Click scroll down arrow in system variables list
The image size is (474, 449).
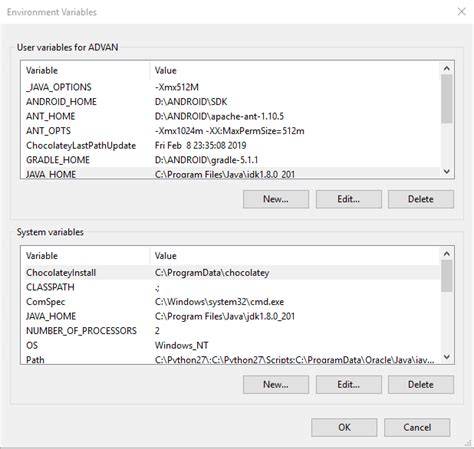coord(447,357)
